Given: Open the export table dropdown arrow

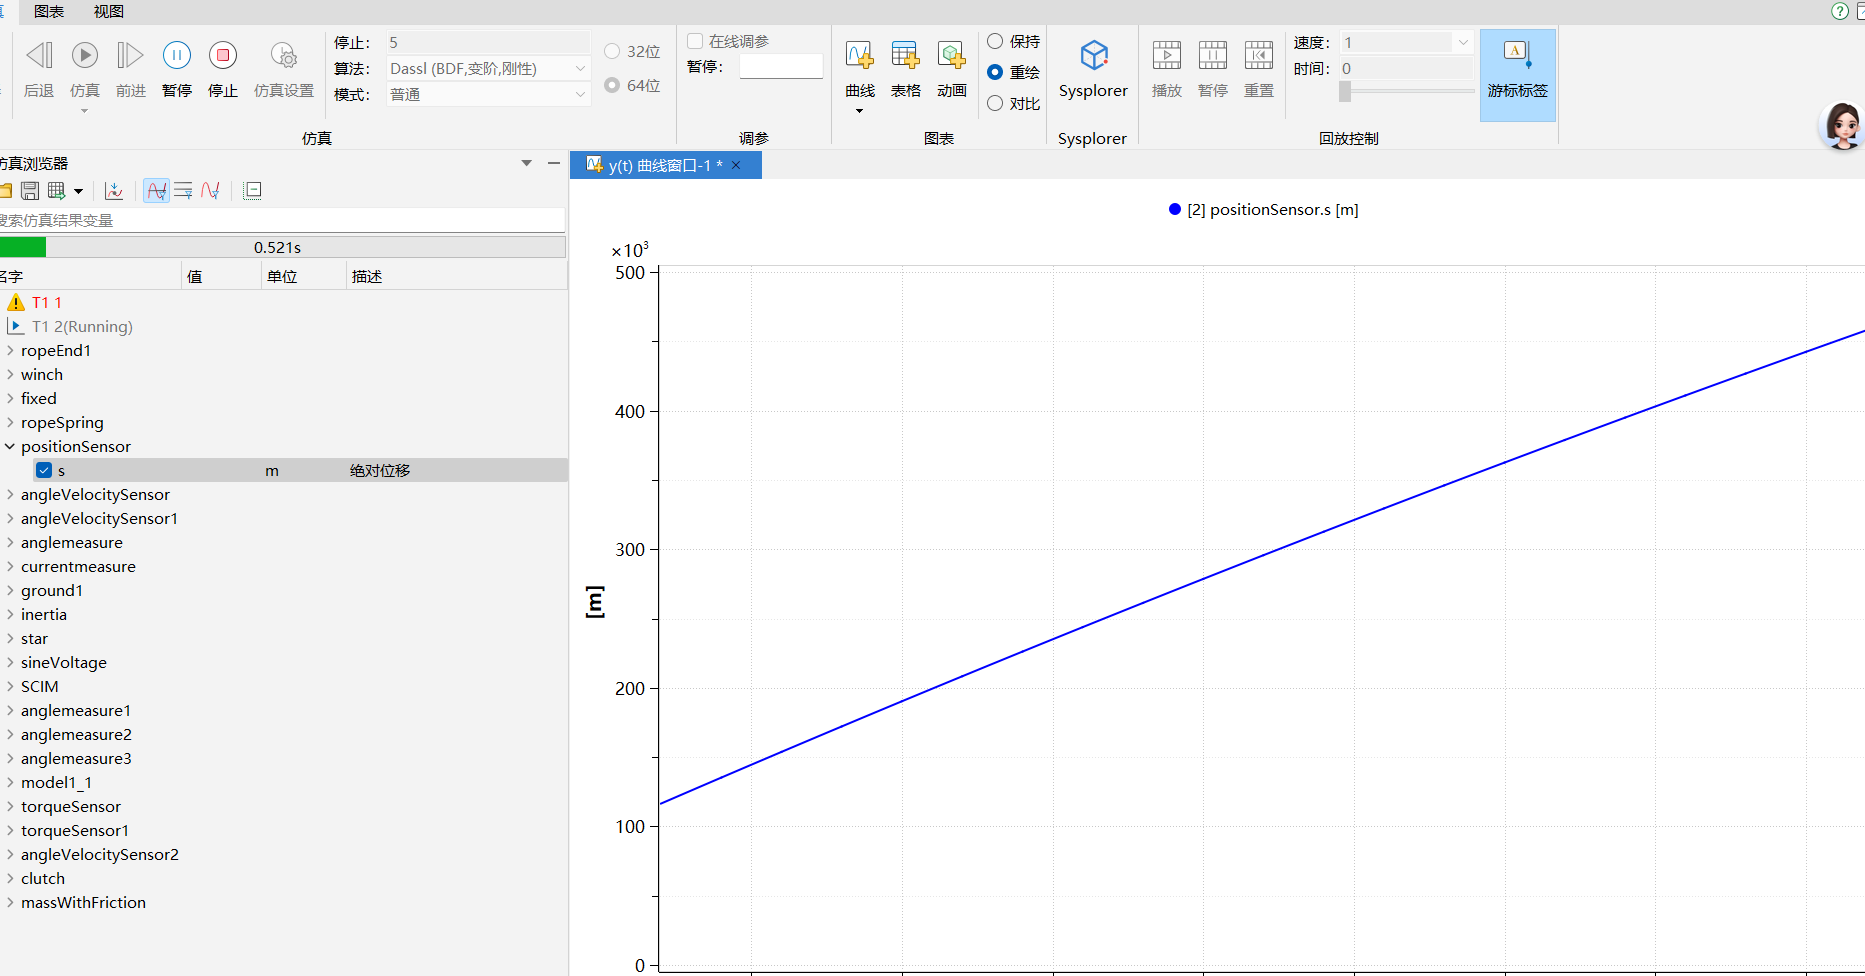Looking at the screenshot, I should (x=78, y=191).
